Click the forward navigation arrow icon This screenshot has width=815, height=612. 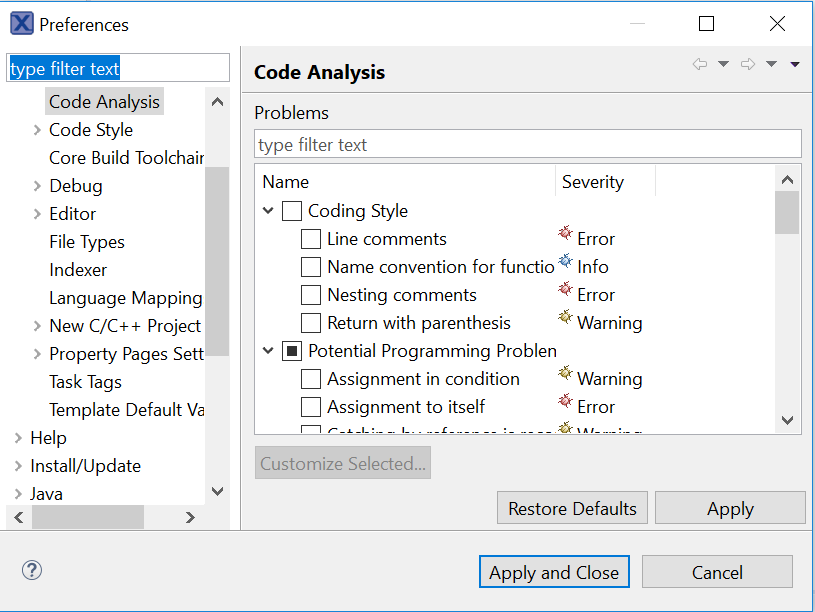tap(747, 65)
